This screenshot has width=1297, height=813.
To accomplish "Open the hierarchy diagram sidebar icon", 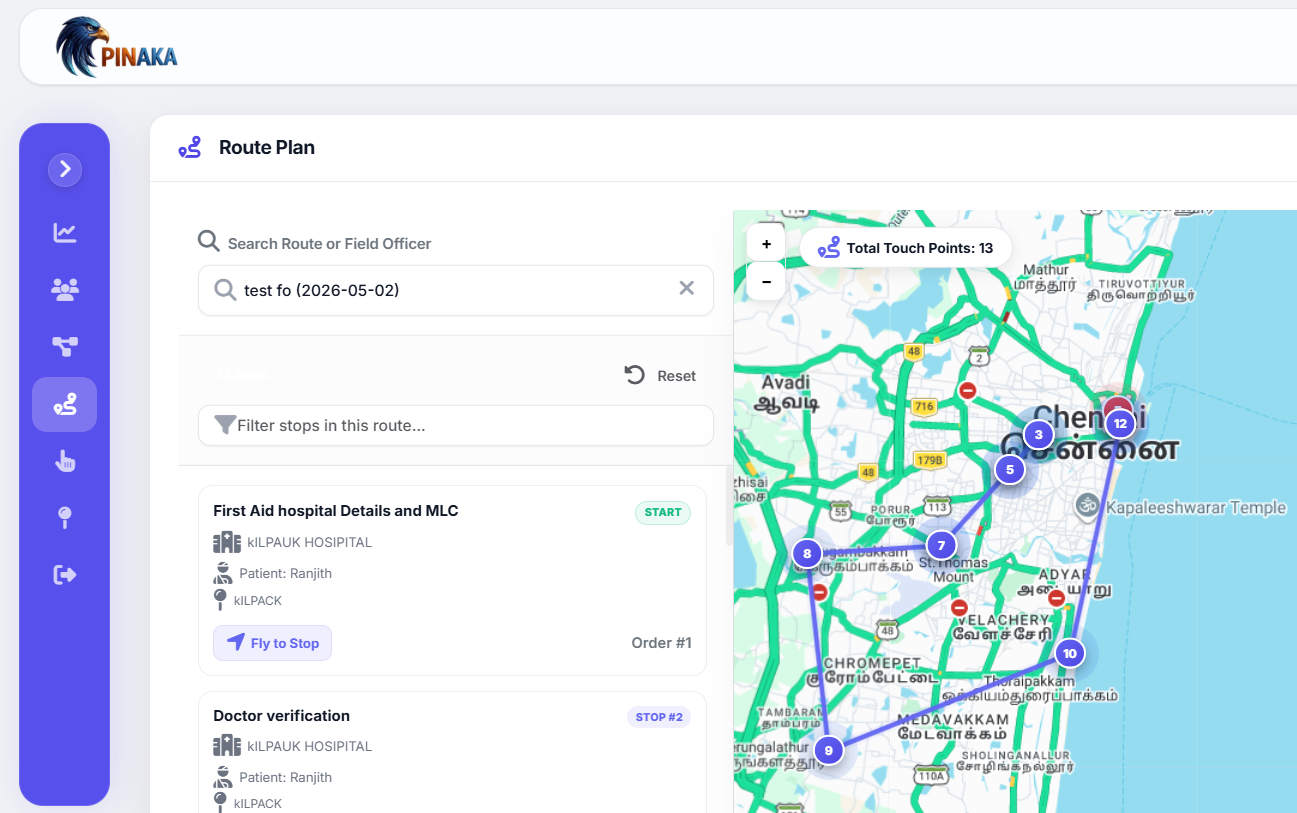I will (x=65, y=347).
